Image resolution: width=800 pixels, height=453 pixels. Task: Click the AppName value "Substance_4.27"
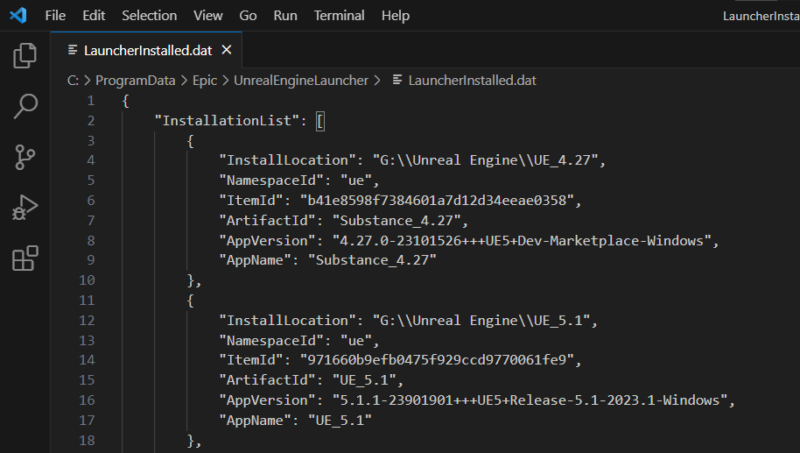372,261
